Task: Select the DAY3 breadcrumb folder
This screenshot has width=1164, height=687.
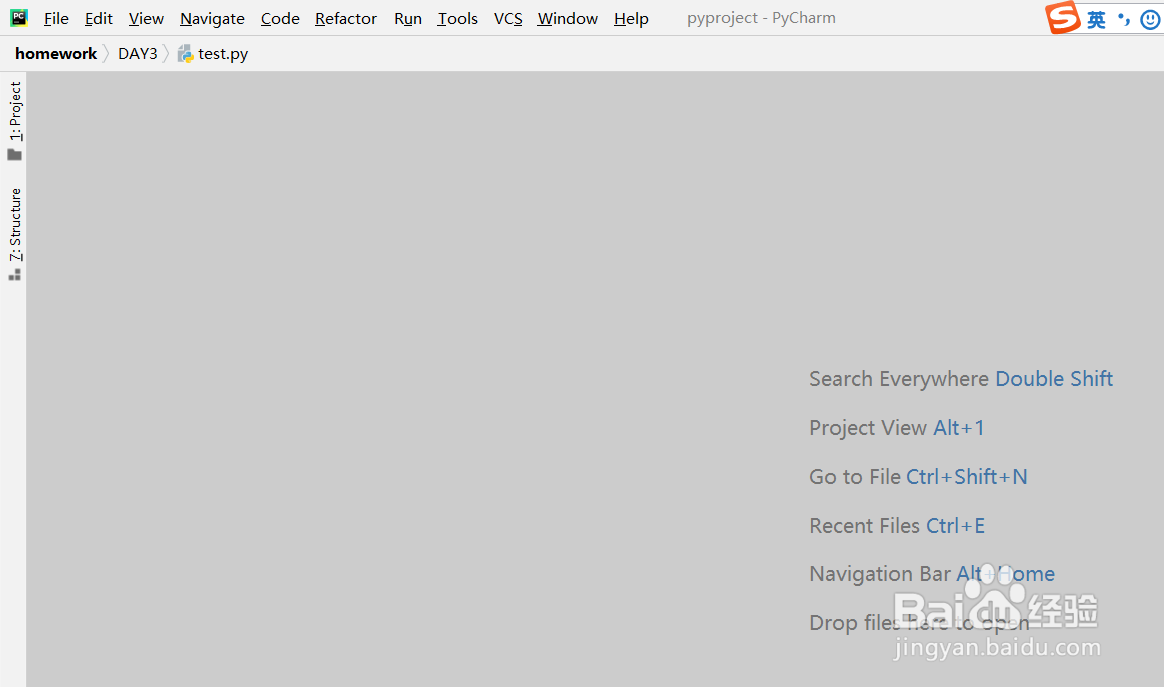Action: point(138,53)
